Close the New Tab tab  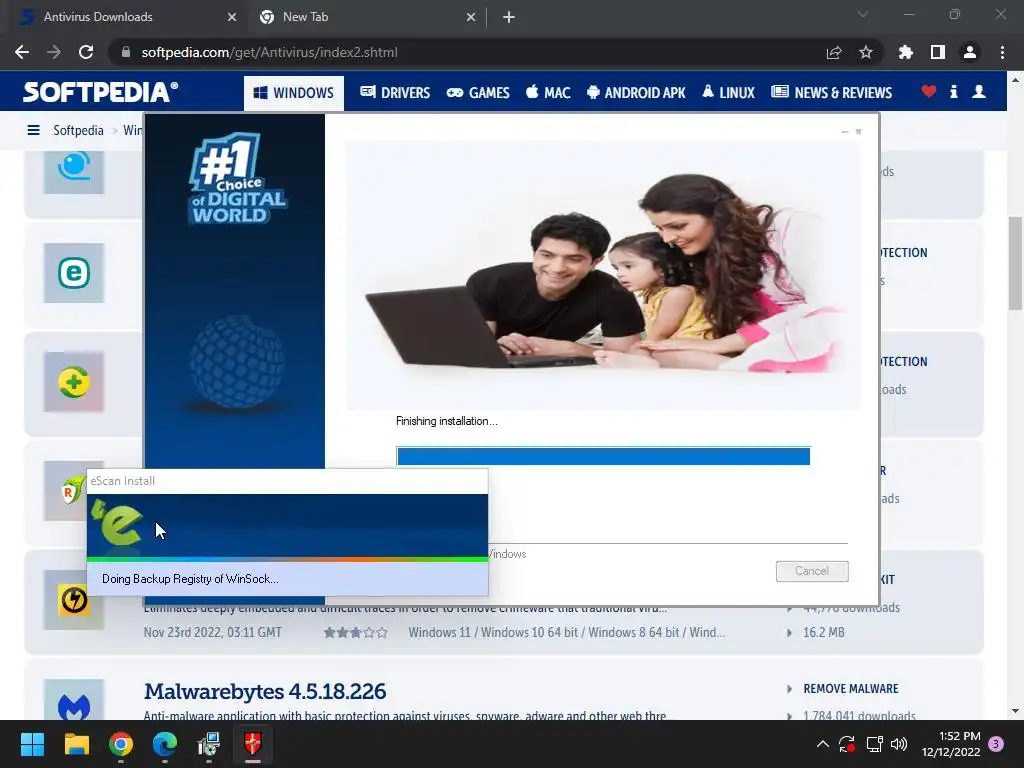[471, 18]
